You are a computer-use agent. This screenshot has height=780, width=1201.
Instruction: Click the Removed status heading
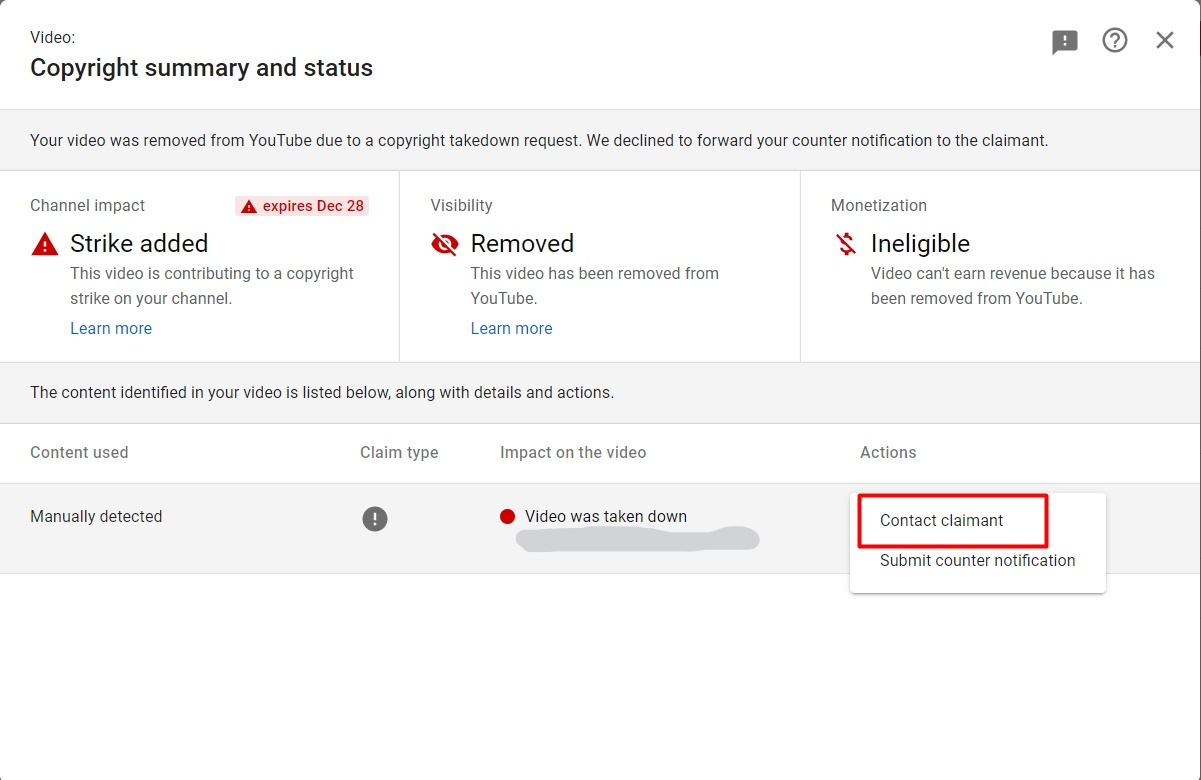(522, 244)
